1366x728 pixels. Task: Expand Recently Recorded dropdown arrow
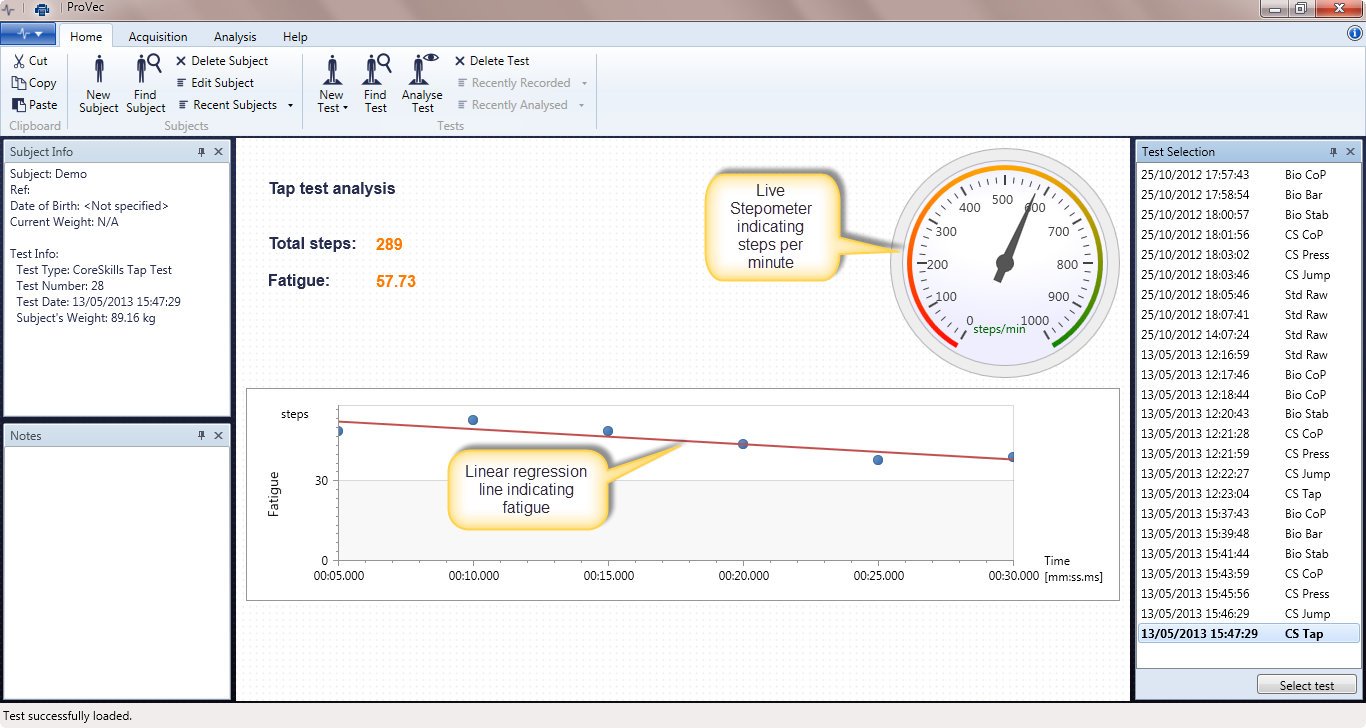[x=585, y=83]
